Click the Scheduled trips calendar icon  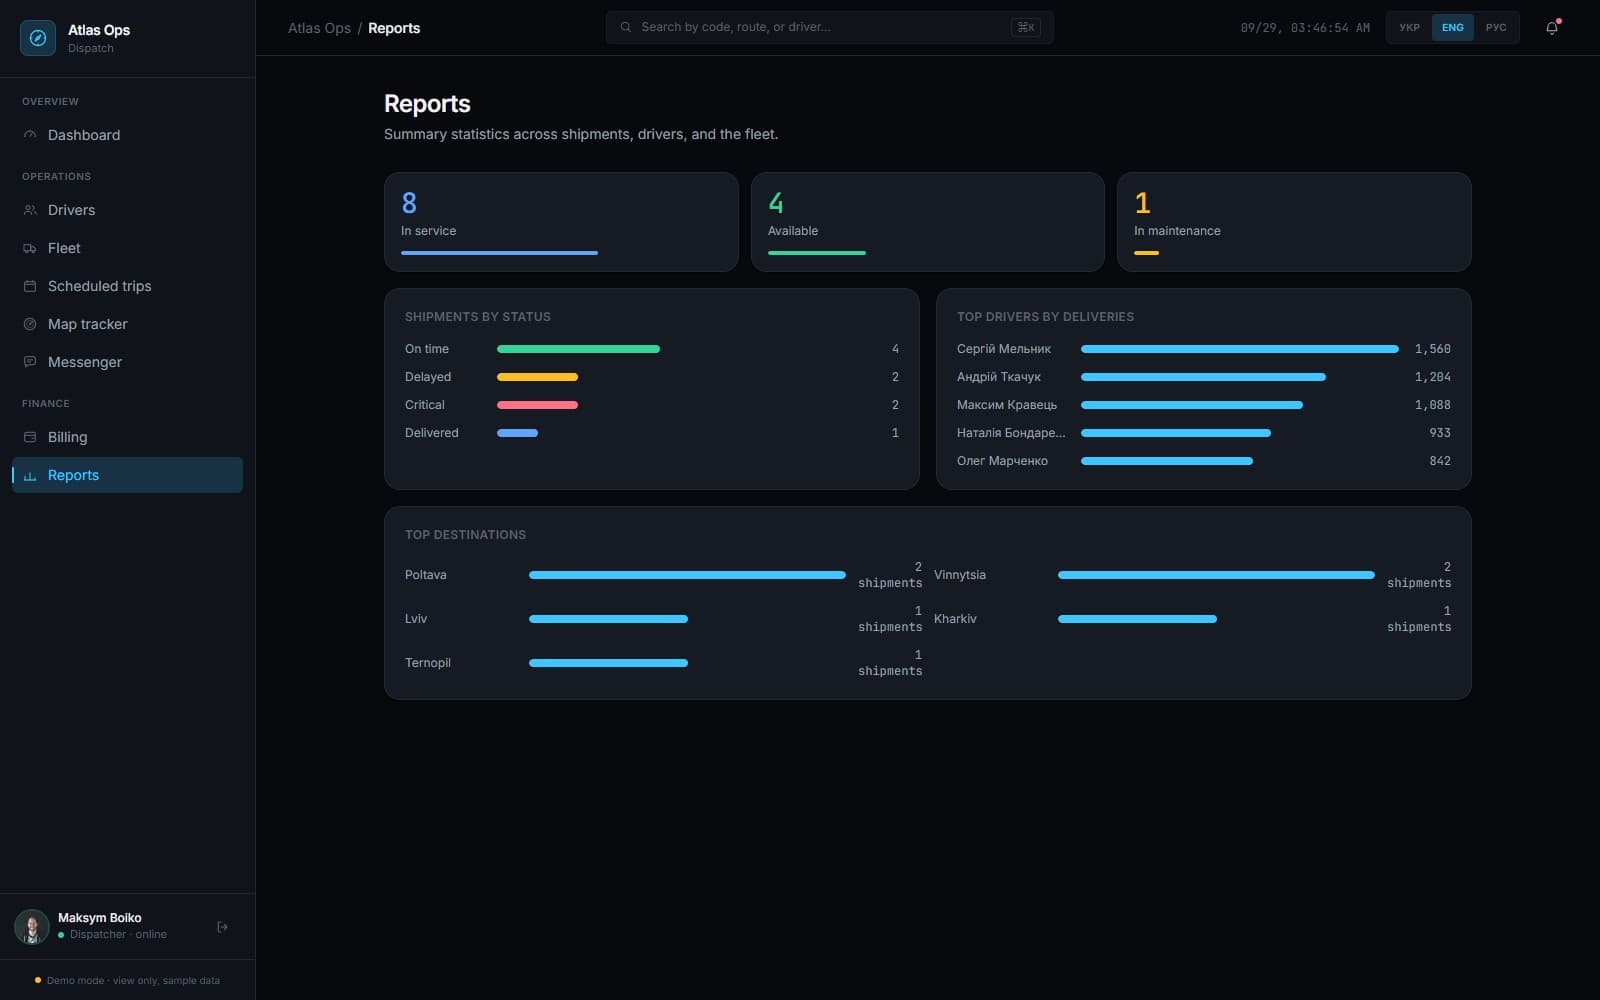tap(30, 286)
